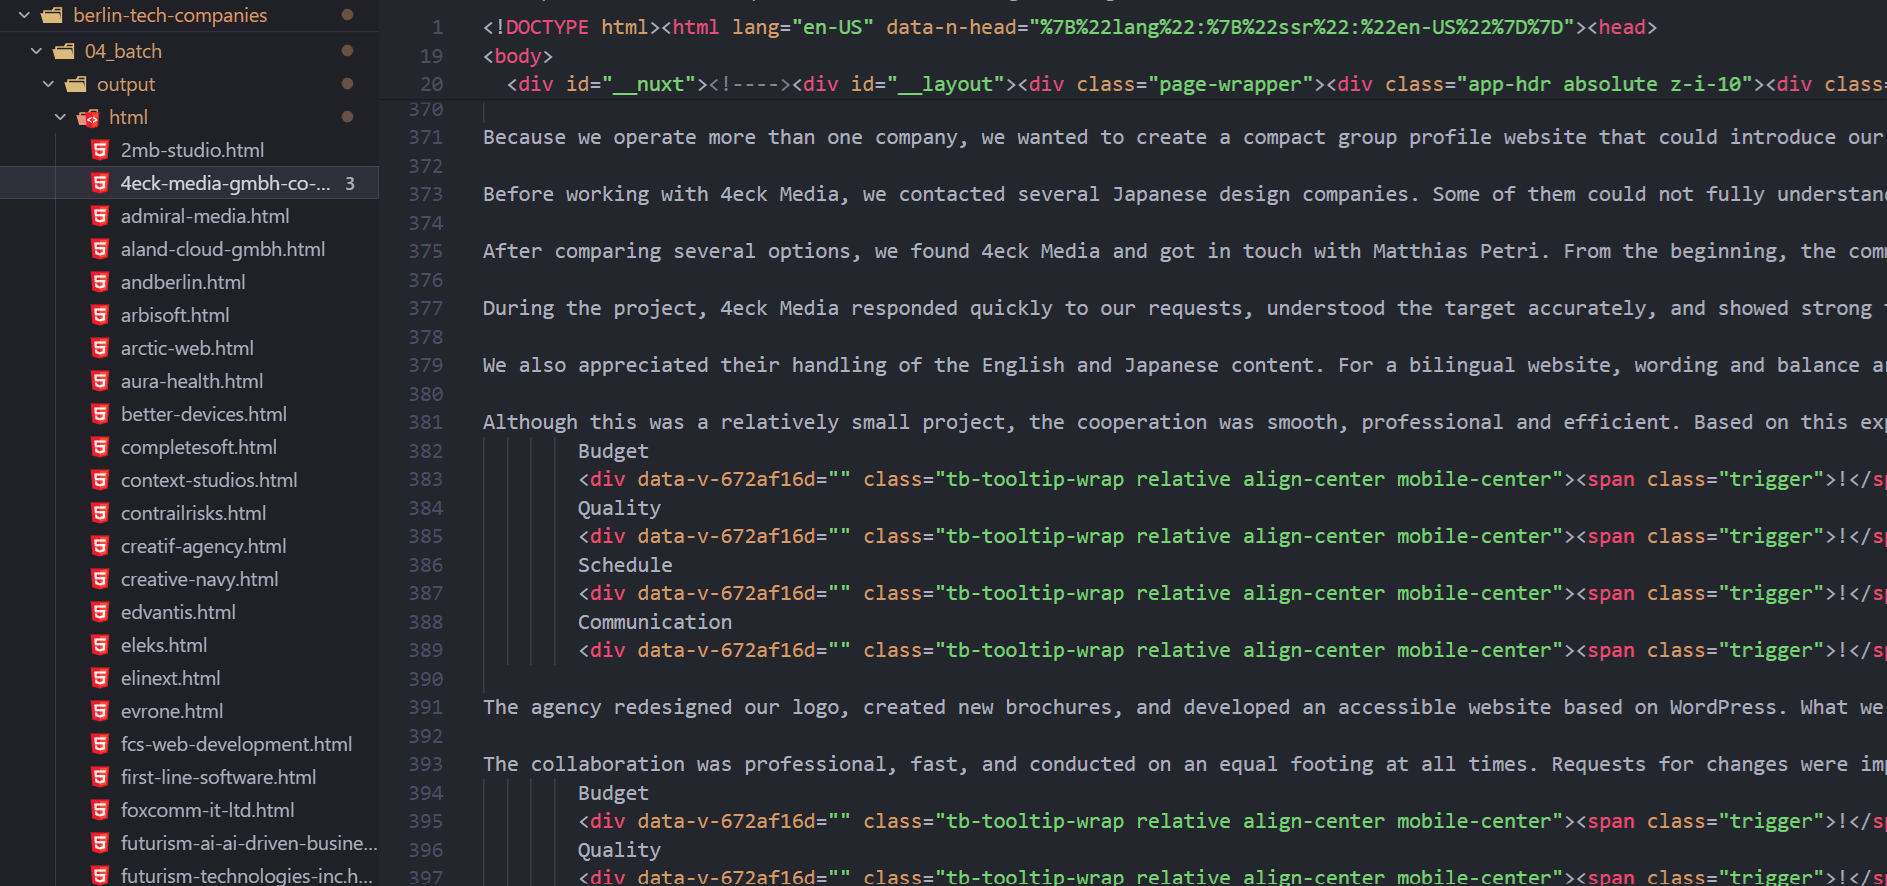This screenshot has height=886, width=1887.
Task: Click the problem count badge 3
Action: coord(350,183)
